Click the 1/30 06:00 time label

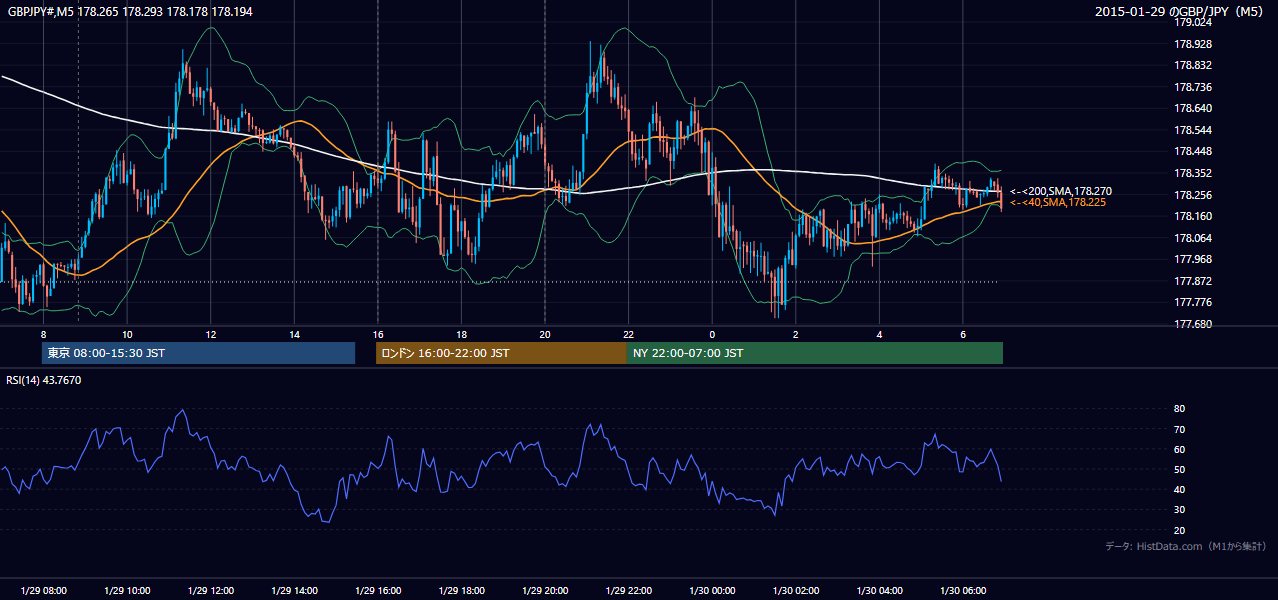(x=963, y=591)
